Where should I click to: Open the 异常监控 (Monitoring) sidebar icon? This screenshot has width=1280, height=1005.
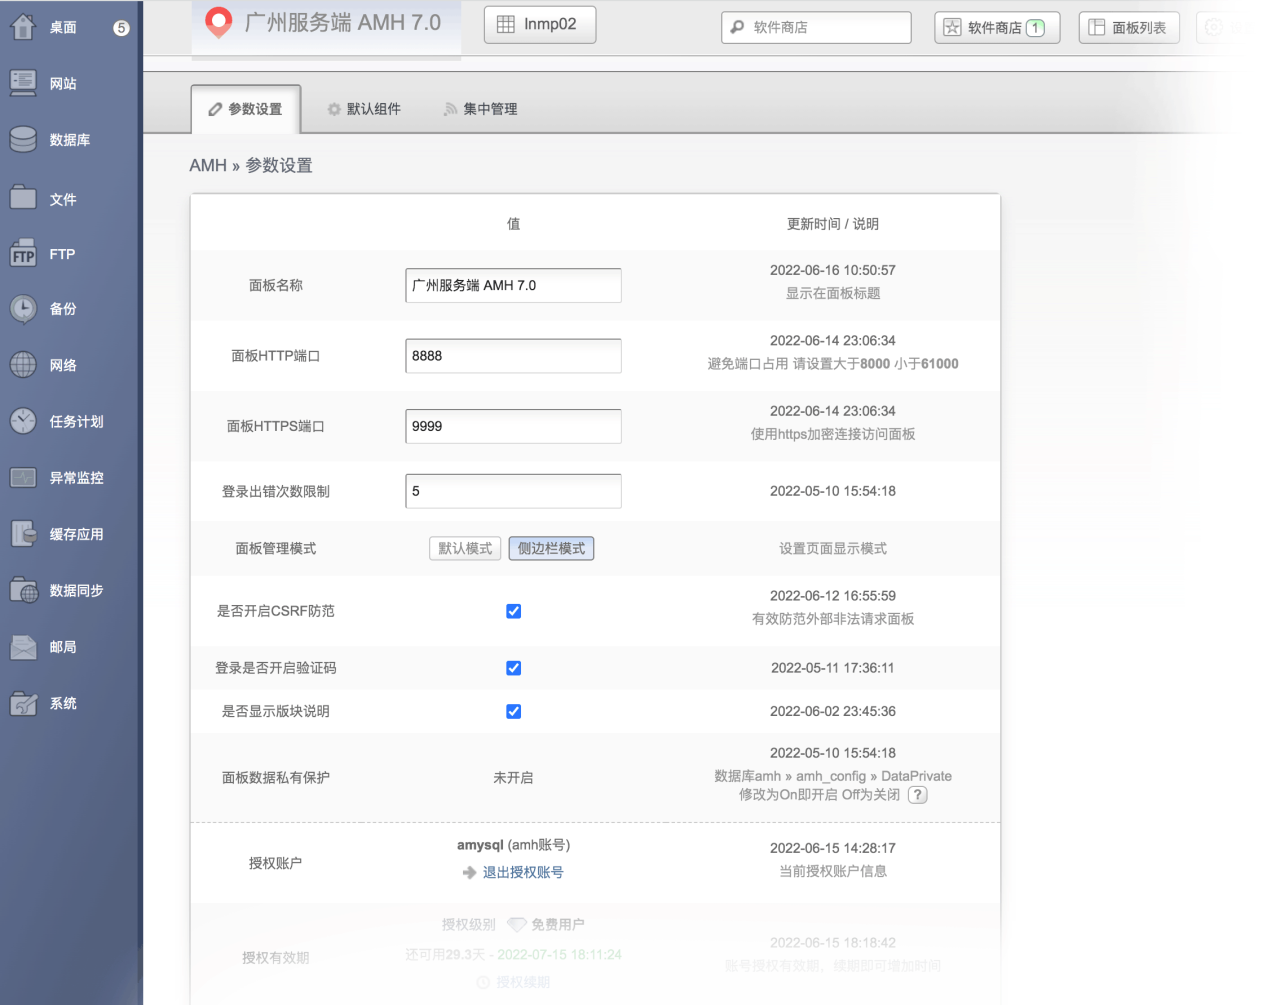[22, 477]
